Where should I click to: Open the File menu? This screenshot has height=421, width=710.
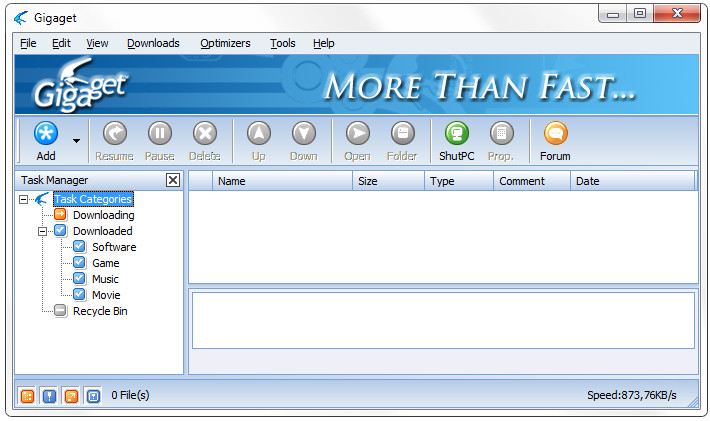point(28,43)
